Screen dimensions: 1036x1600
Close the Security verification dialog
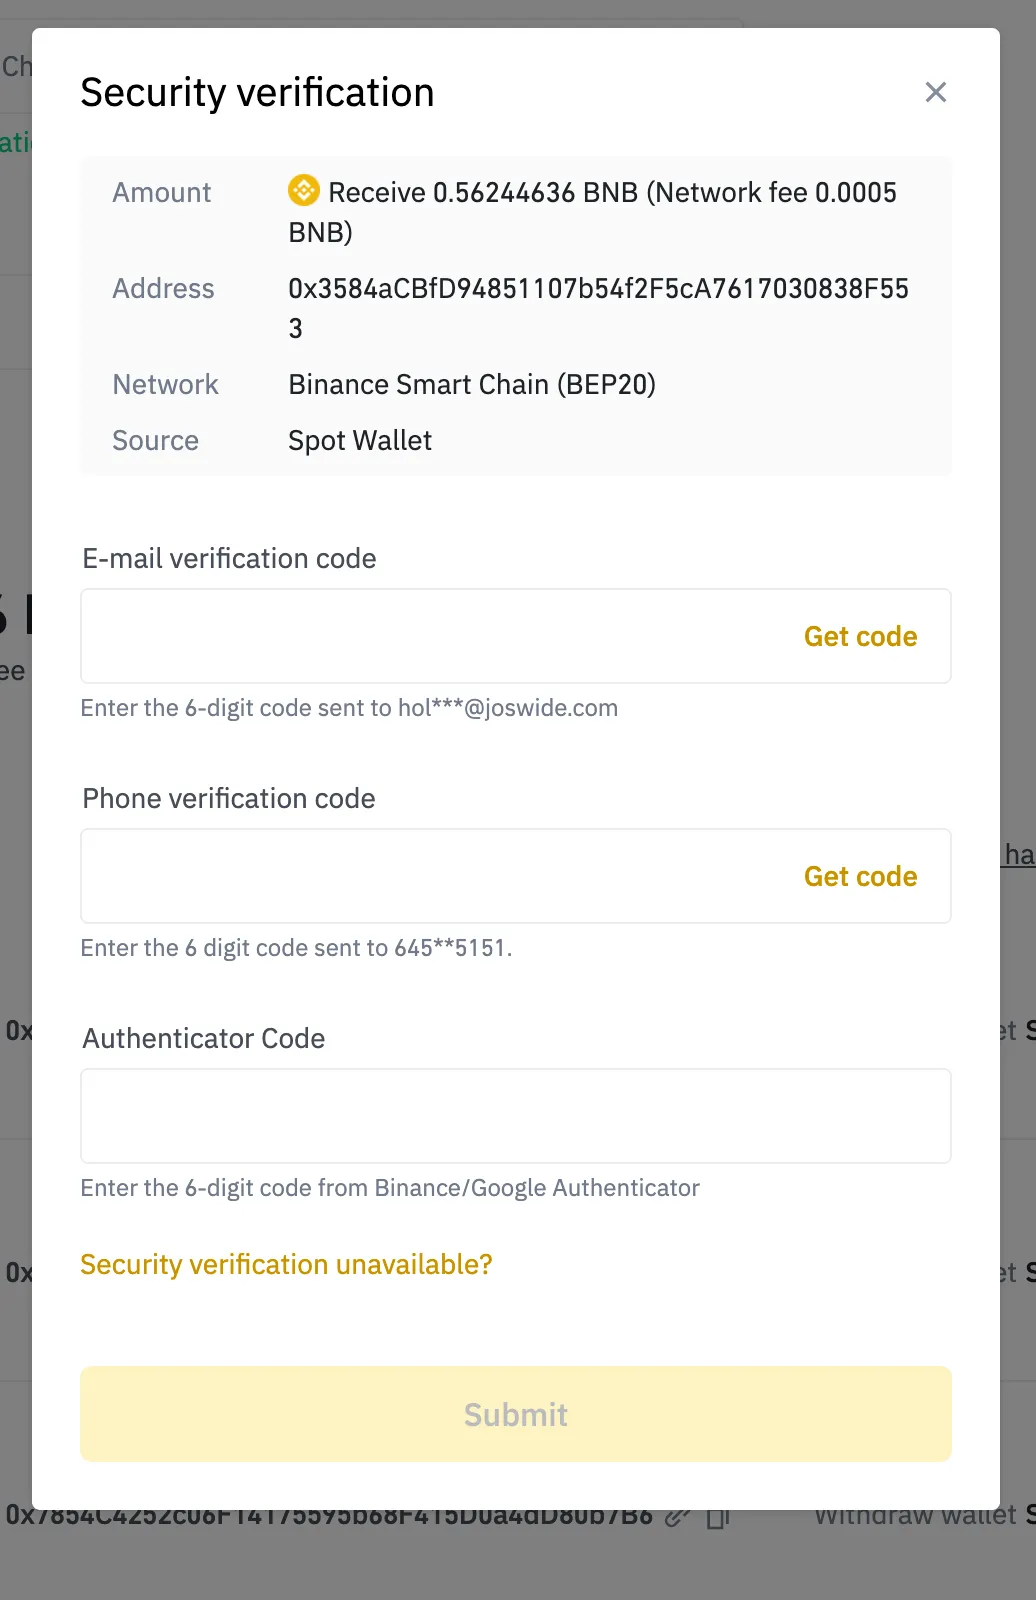pyautogui.click(x=935, y=92)
